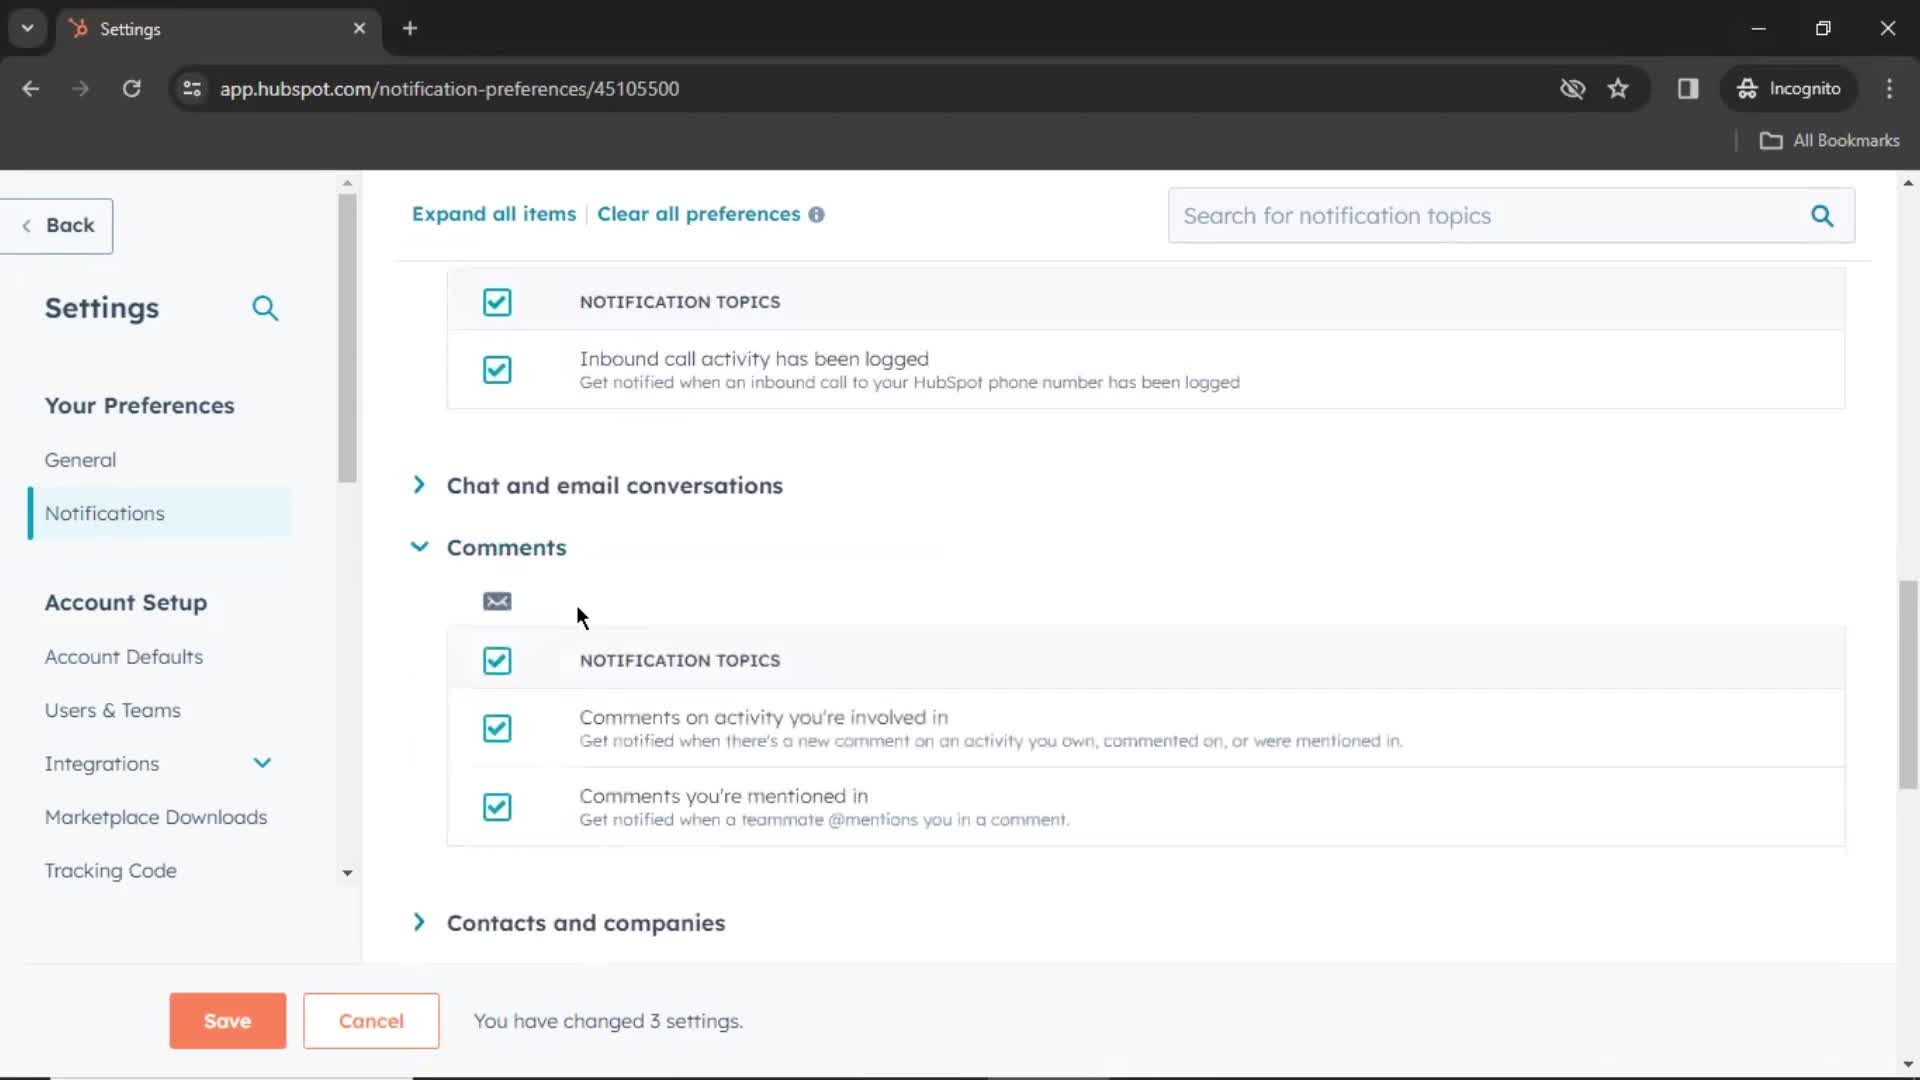Click the Back navigation arrow icon
Image resolution: width=1920 pixels, height=1080 pixels.
pos(26,224)
